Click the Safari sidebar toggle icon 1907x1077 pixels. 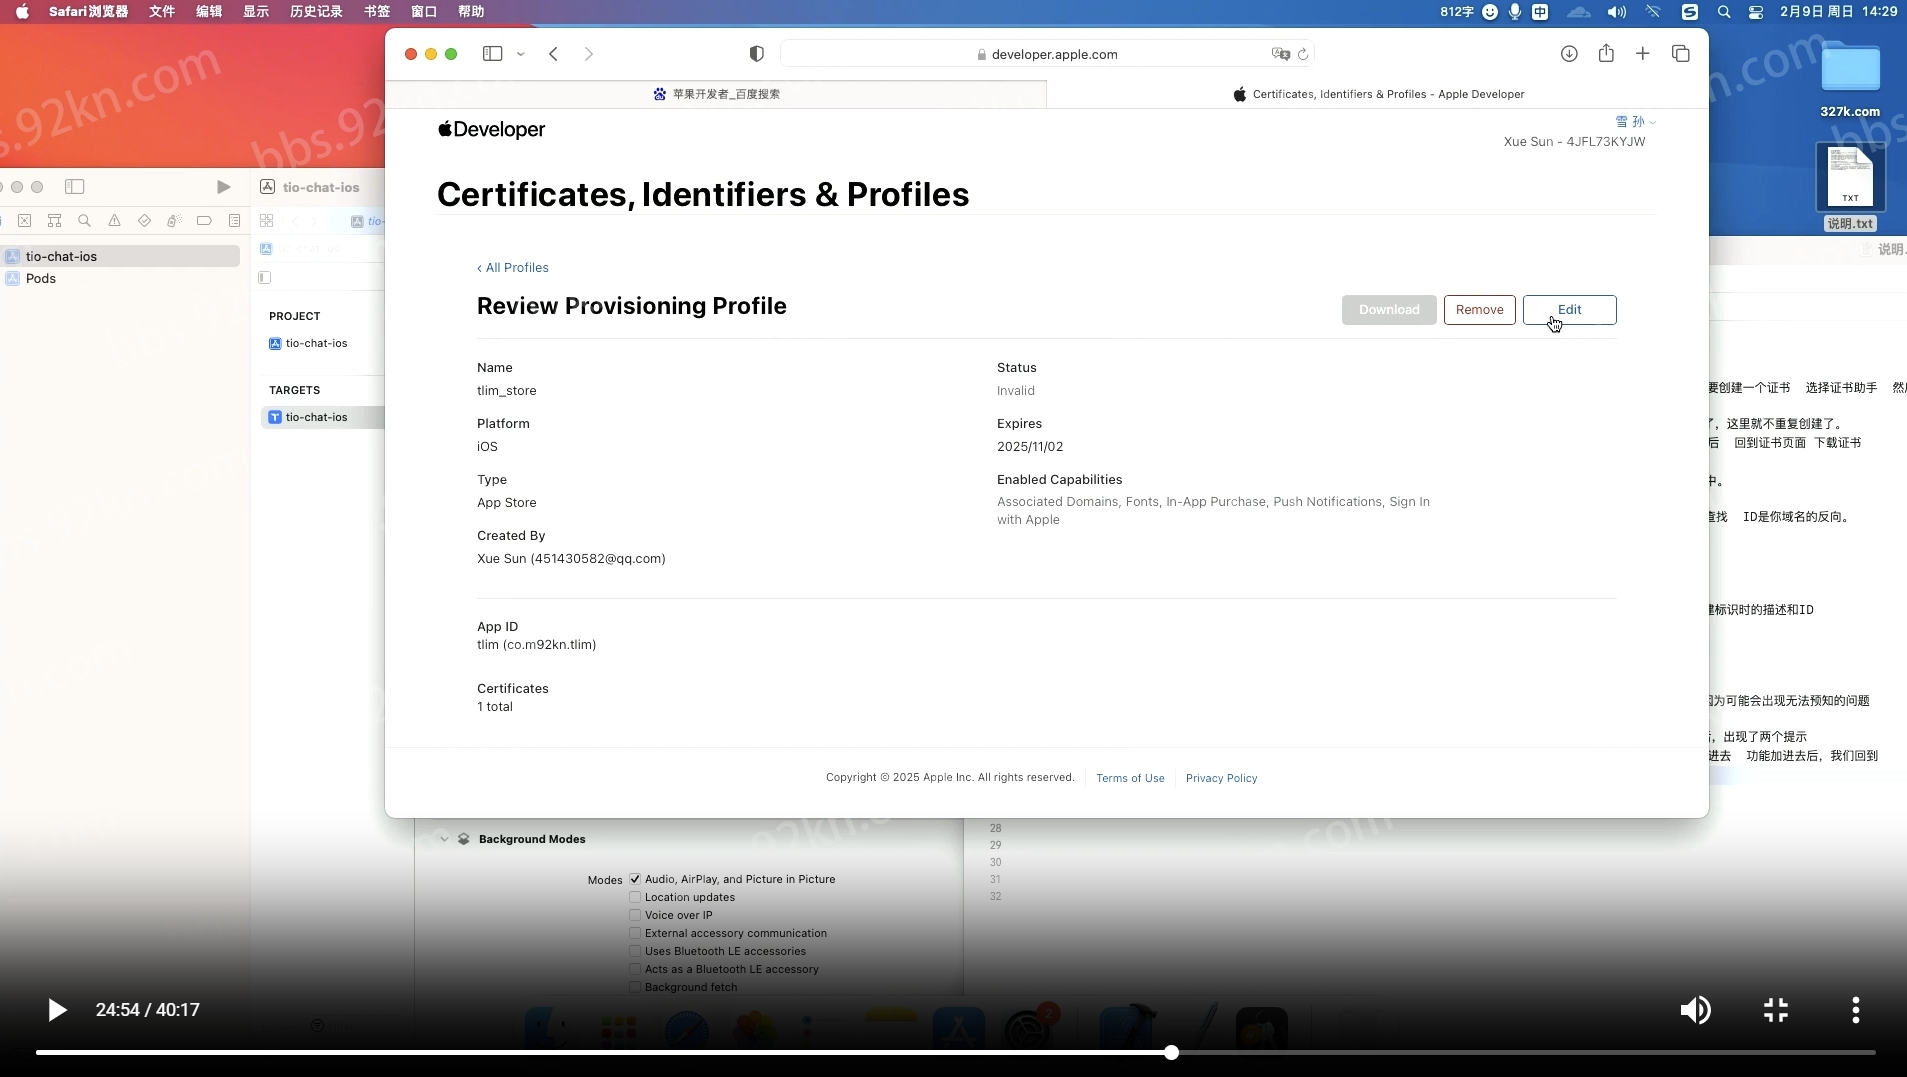492,54
